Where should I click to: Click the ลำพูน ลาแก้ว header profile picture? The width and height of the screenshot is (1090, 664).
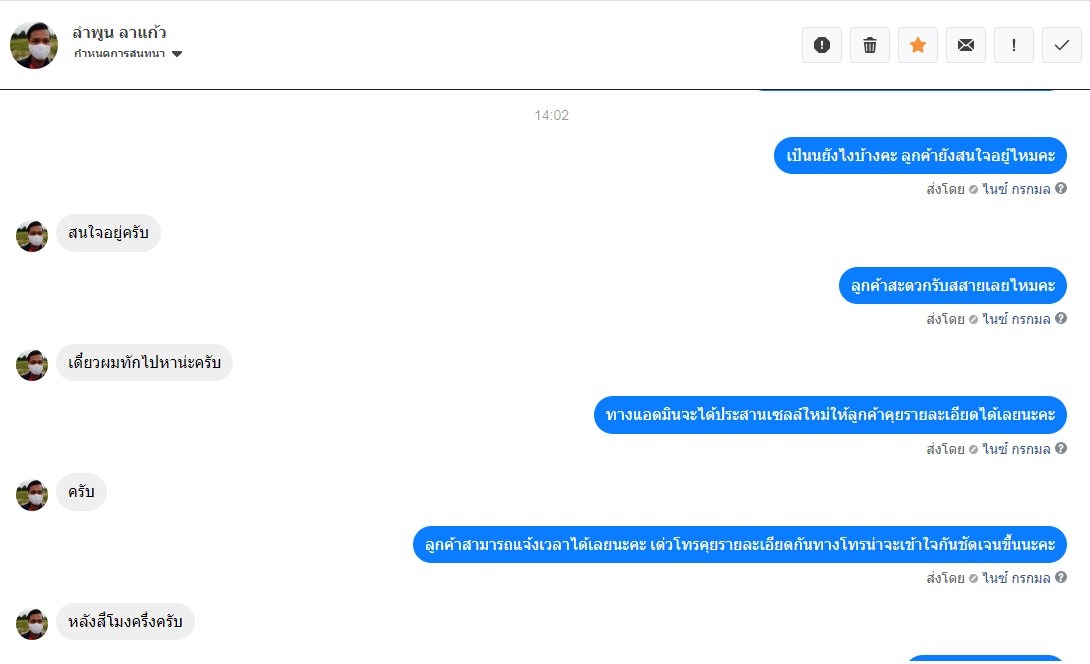pyautogui.click(x=33, y=45)
